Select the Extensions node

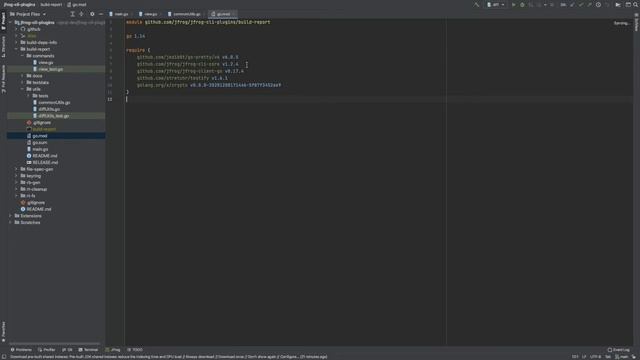click(x=28, y=216)
